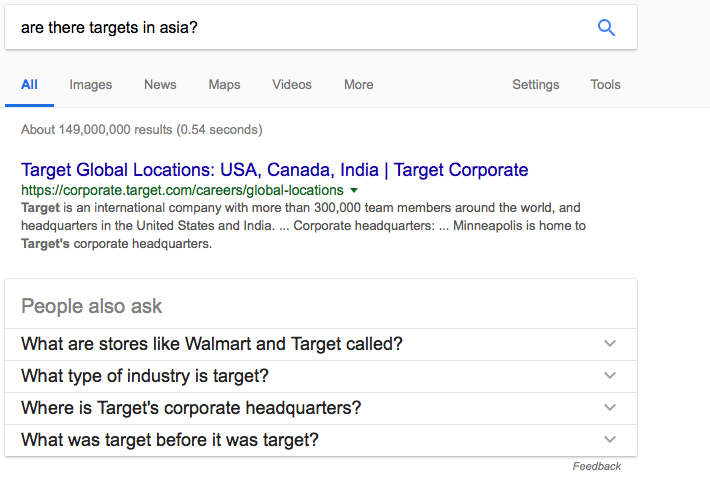Image resolution: width=710 pixels, height=483 pixels.
Task: Click the blue search magnifier icon
Action: (606, 28)
